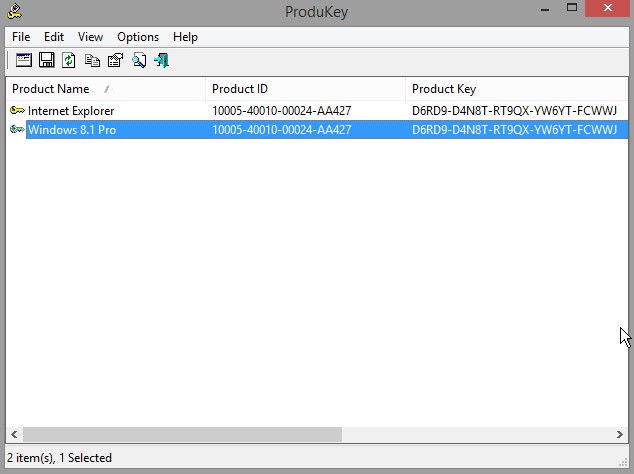Minimize the ProduKey window

pyautogui.click(x=545, y=9)
